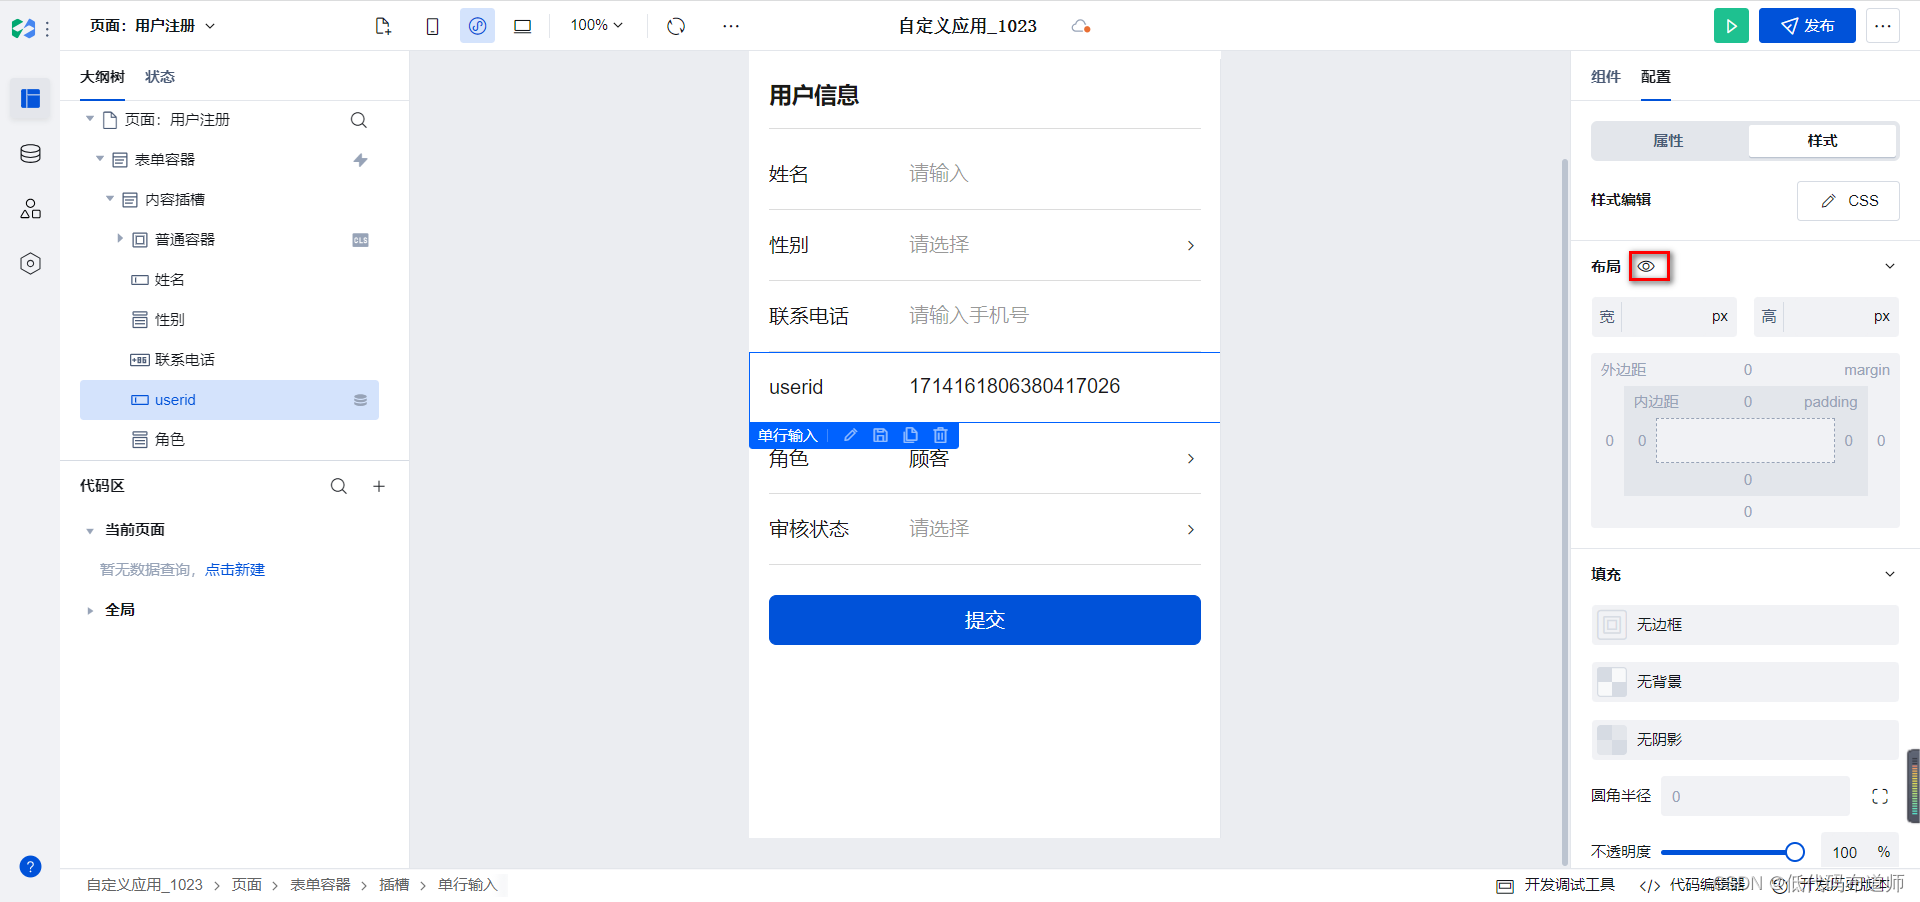Run the app preview with green play button

pos(1731,26)
